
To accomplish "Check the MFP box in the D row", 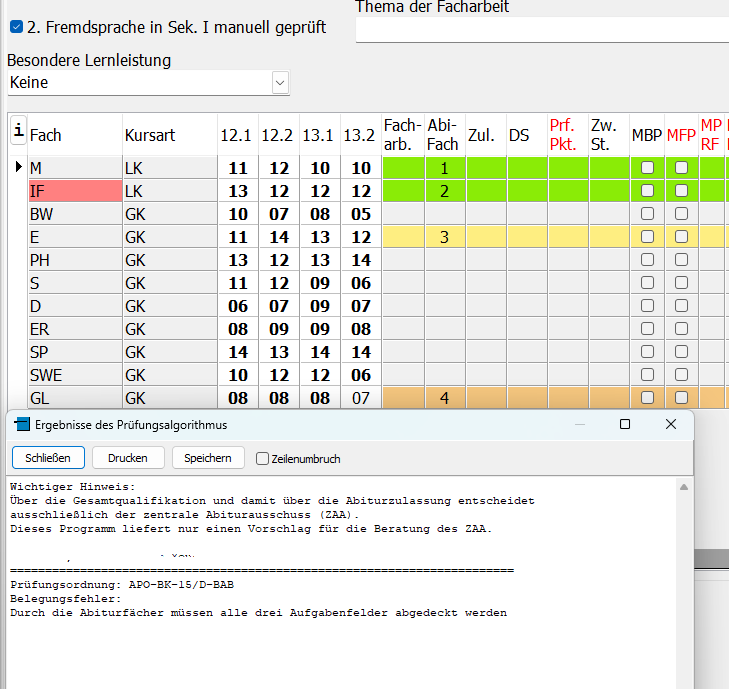I will [681, 305].
